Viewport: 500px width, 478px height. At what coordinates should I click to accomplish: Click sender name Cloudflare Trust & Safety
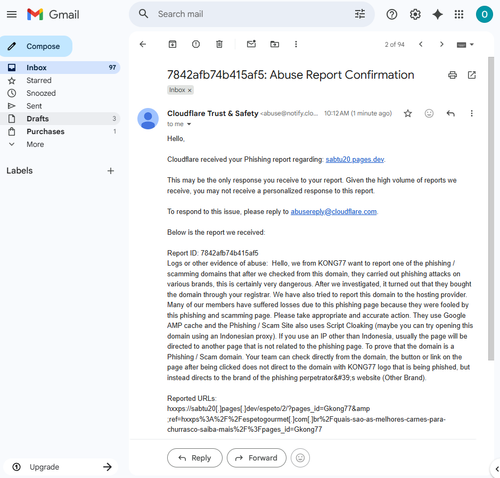(213, 113)
